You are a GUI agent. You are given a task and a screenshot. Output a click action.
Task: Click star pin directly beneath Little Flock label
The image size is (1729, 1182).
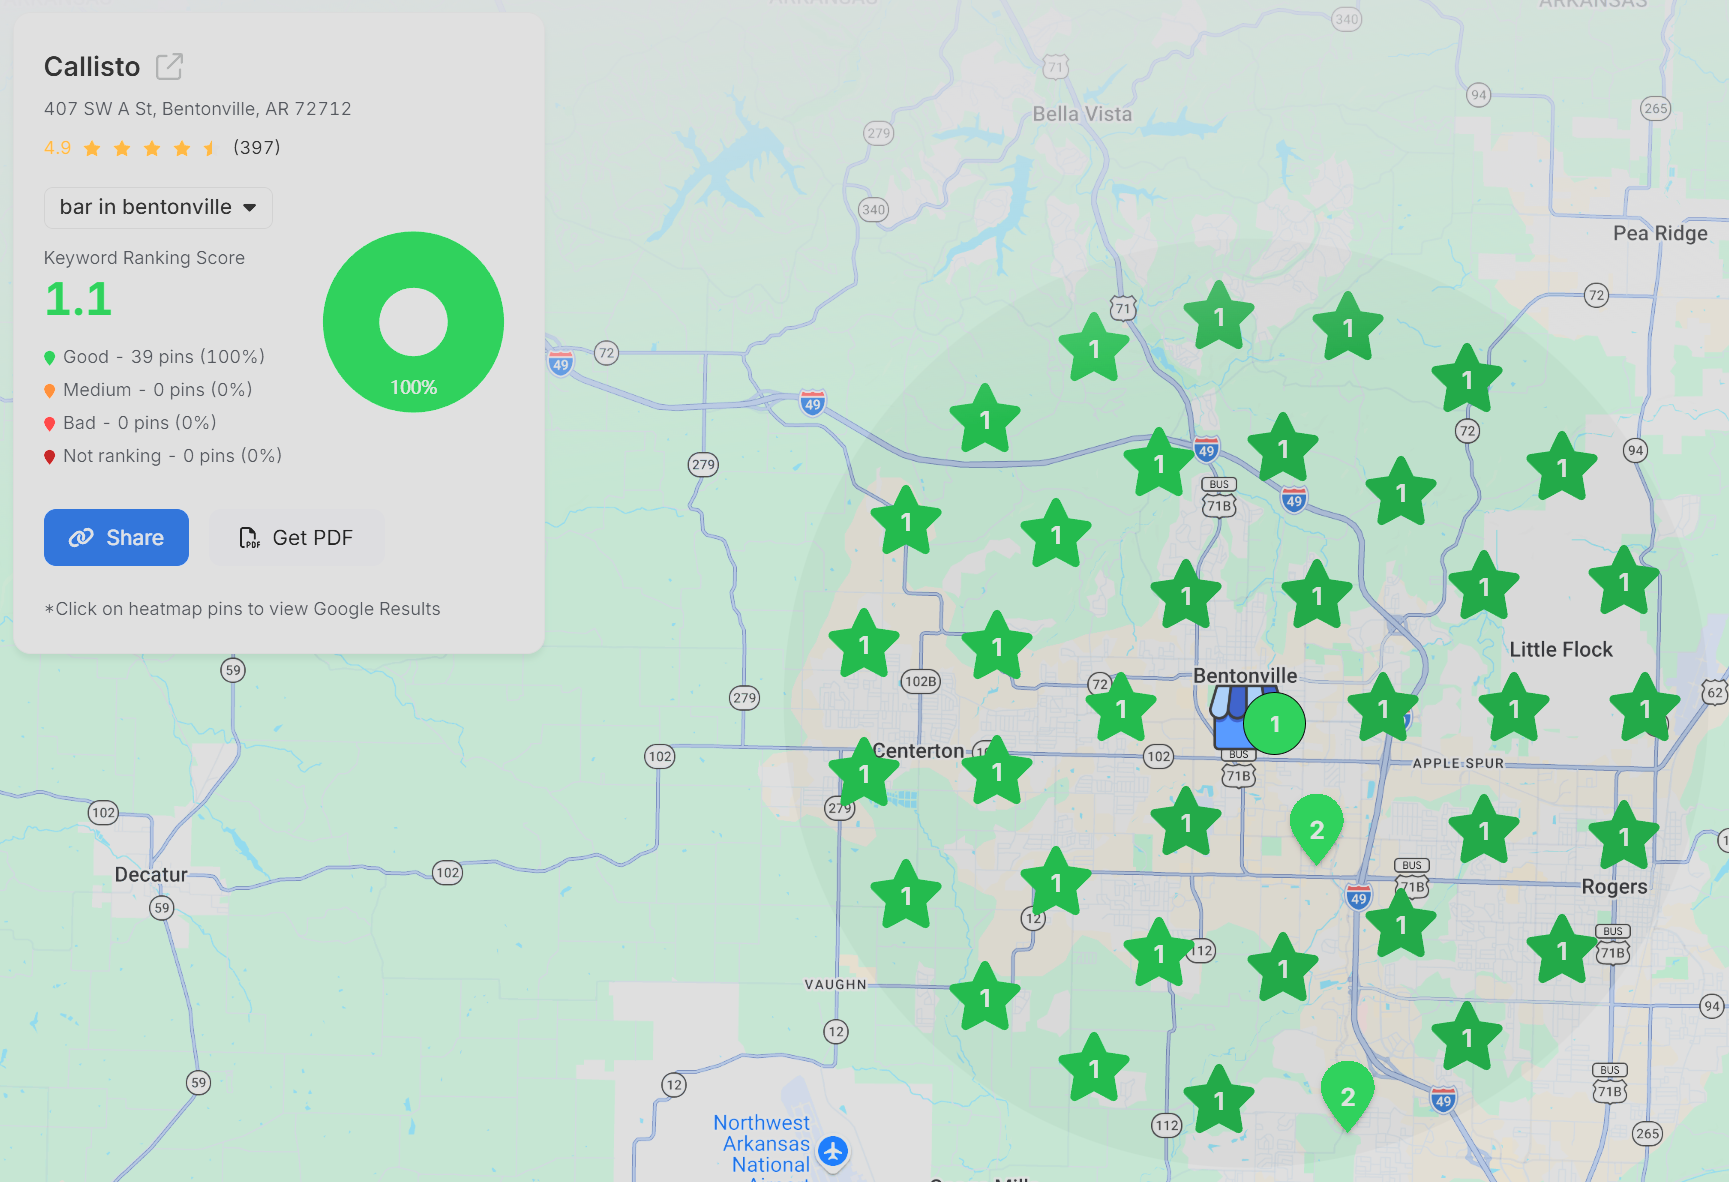tap(1514, 709)
